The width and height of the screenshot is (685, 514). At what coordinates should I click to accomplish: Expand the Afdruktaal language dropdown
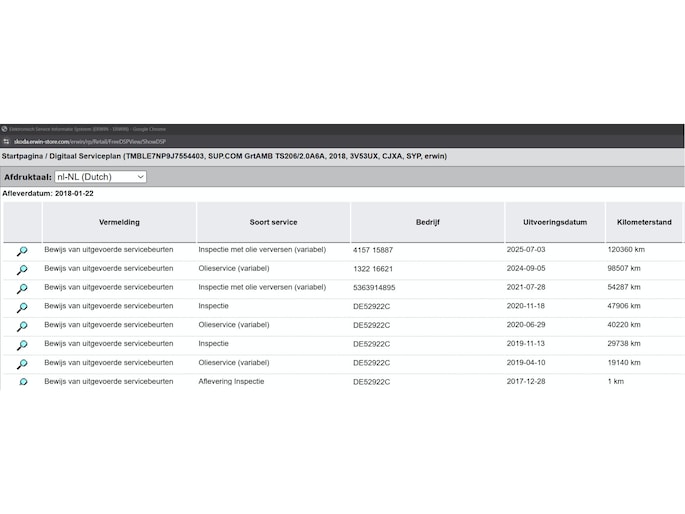click(x=101, y=177)
